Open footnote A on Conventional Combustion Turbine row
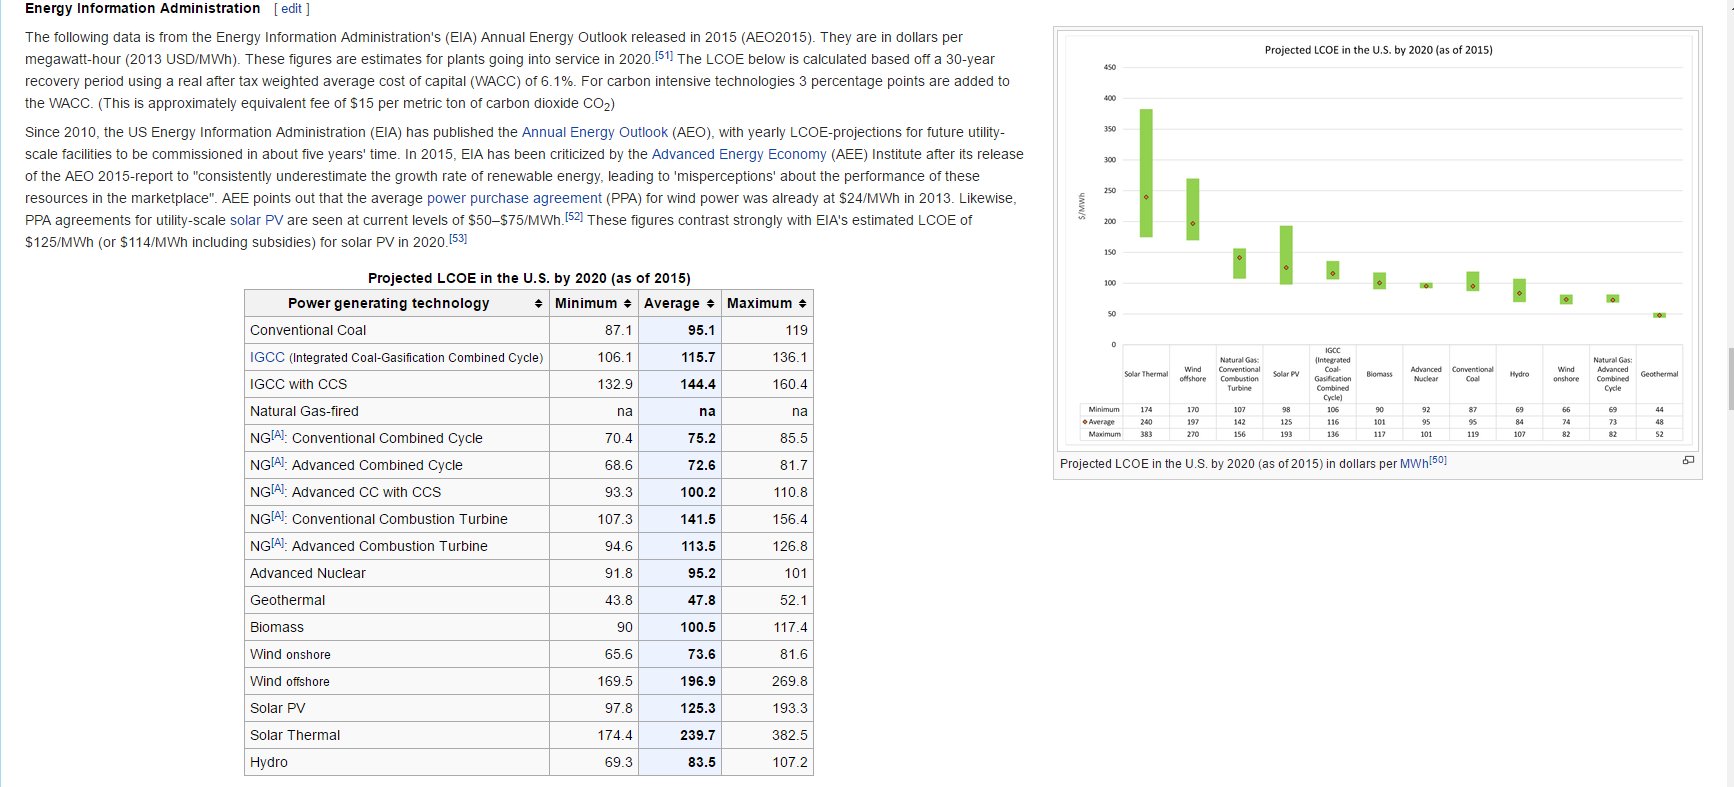The image size is (1734, 787). [278, 515]
